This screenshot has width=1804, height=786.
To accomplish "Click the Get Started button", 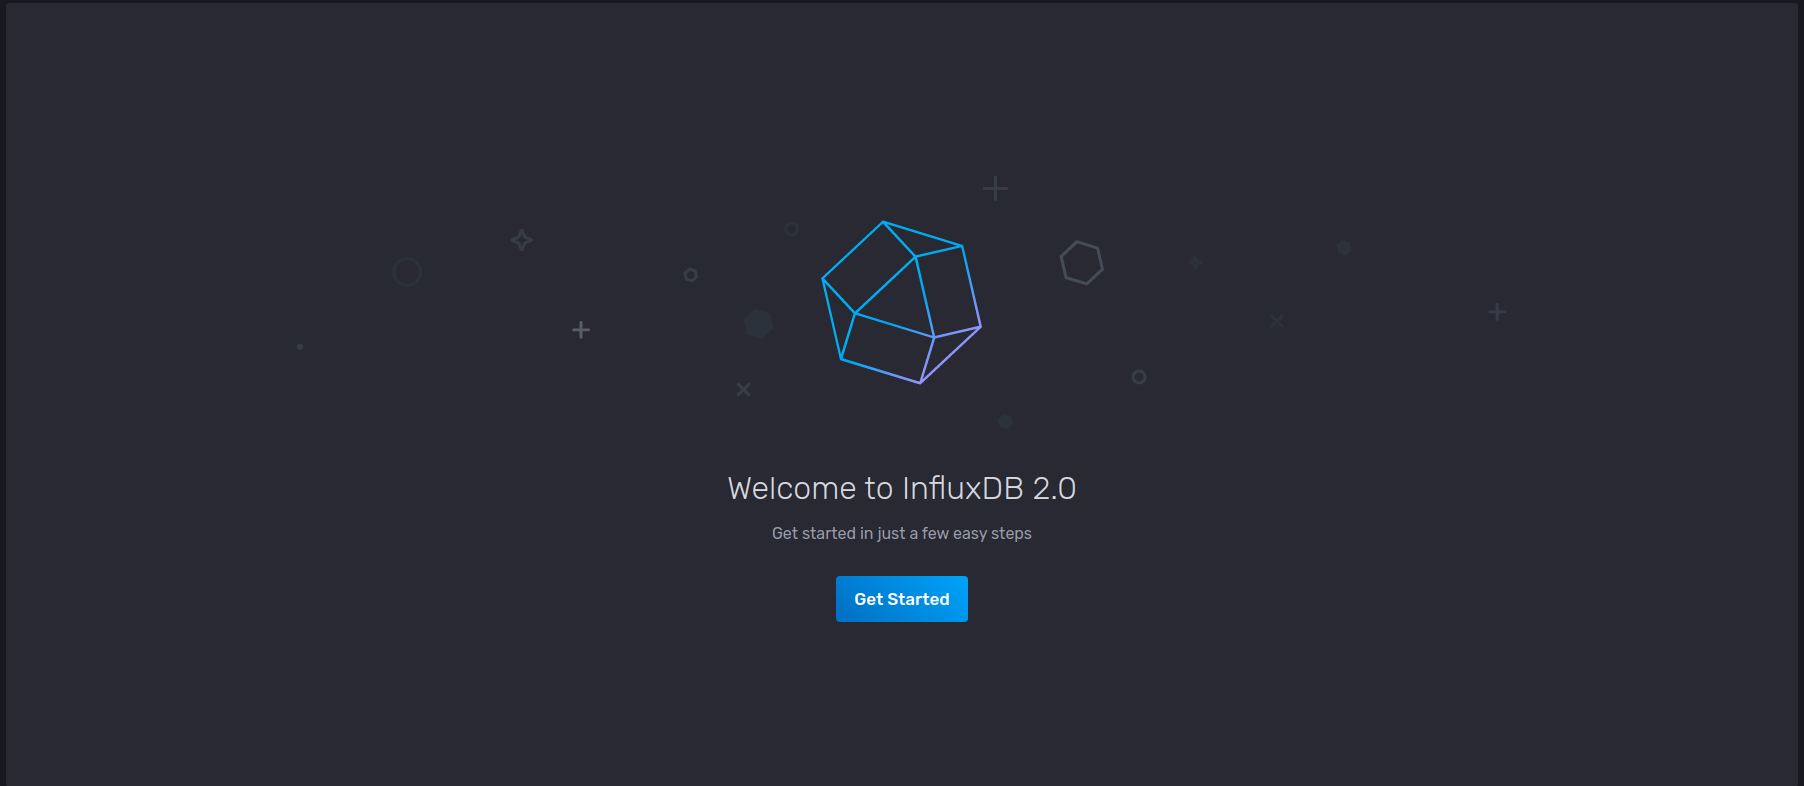I will (901, 599).
